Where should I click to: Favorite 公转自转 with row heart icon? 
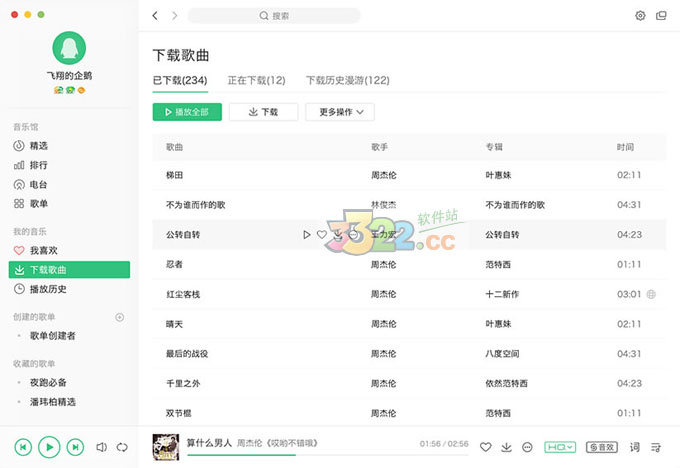point(322,235)
